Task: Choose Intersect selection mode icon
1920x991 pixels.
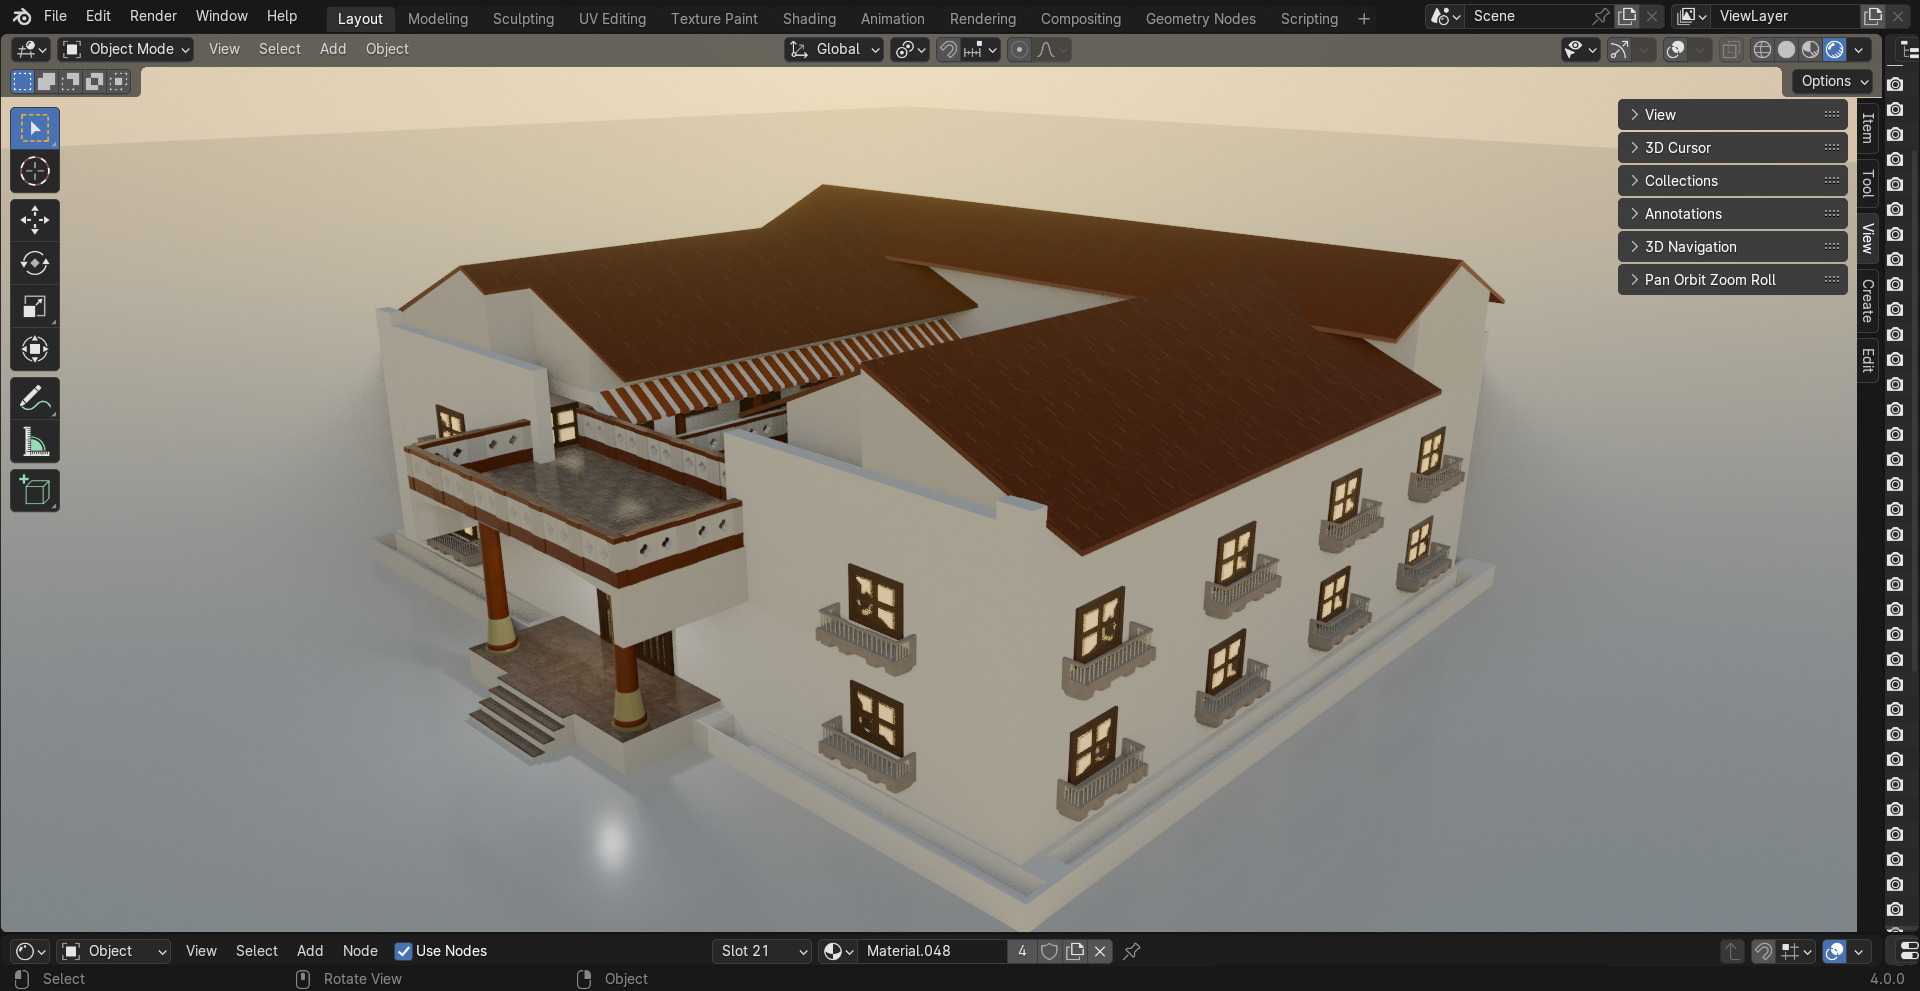Action: (118, 82)
